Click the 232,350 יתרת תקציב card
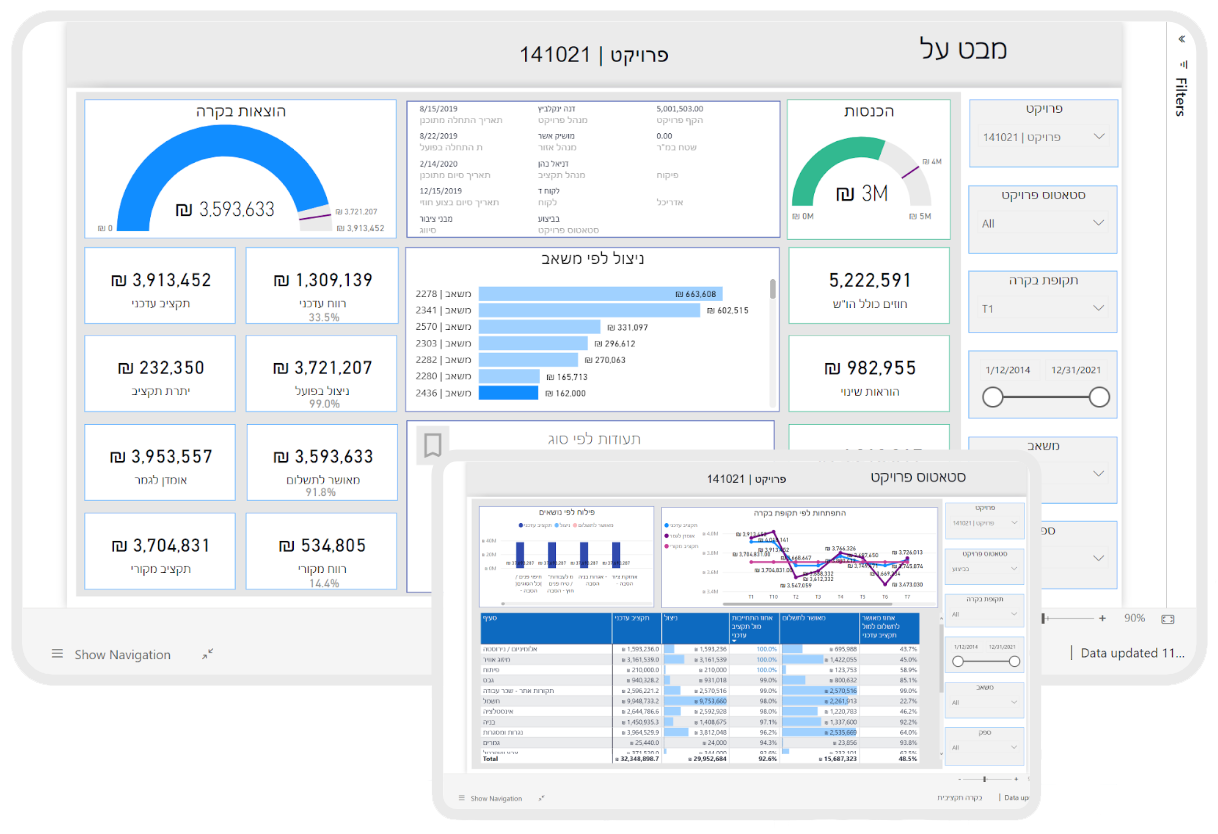1218x834 pixels. 160,373
